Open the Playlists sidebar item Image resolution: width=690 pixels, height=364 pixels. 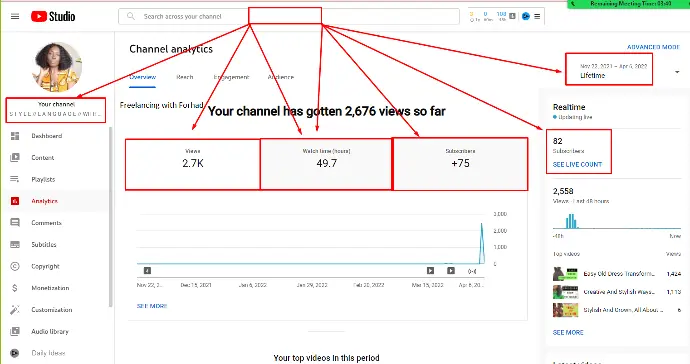pos(43,179)
